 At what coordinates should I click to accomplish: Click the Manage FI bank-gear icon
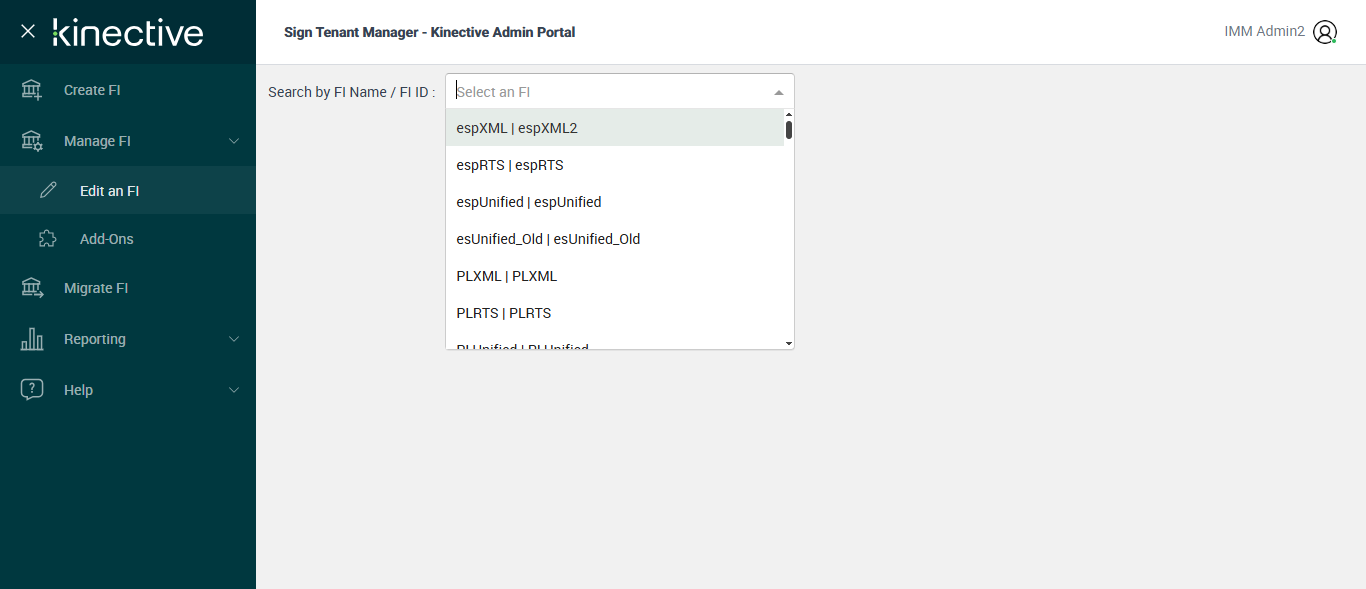[32, 141]
